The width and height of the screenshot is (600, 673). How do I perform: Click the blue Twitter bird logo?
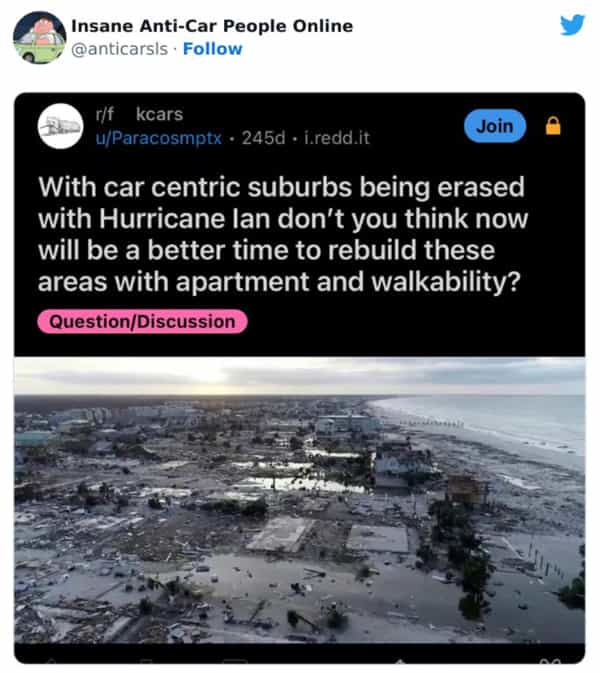[x=573, y=25]
